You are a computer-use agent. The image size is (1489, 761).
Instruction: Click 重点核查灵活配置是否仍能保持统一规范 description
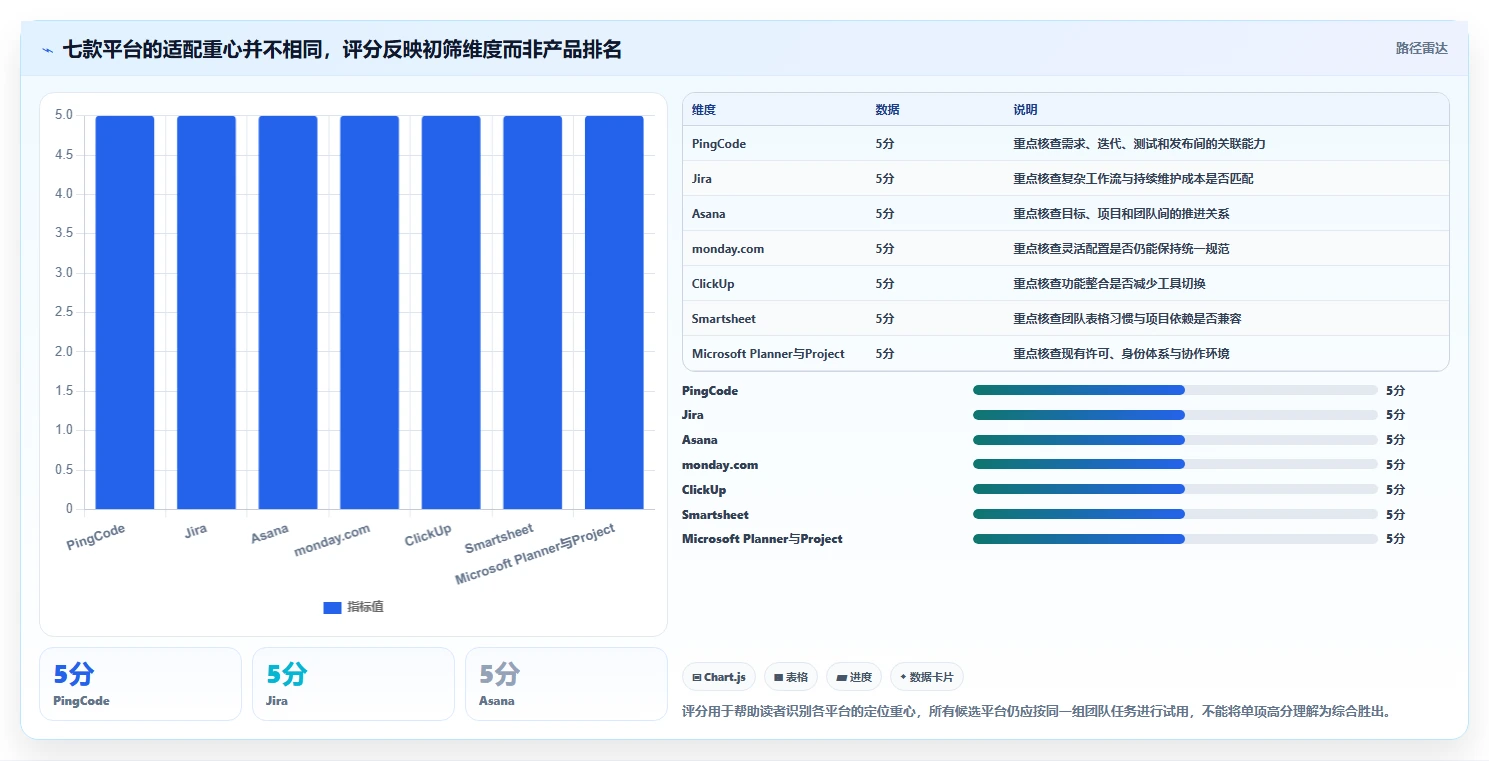(1121, 249)
